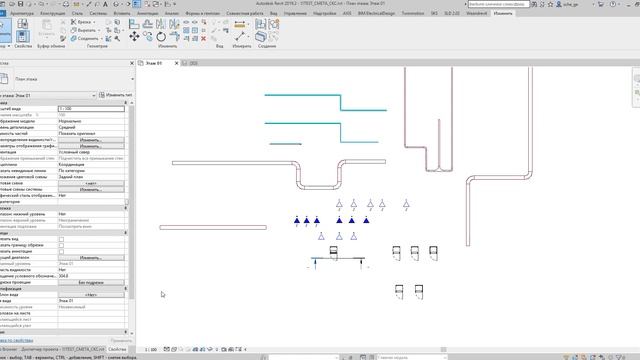Screen dimensions: 640x360
Task: Click the Properties help link
Action: coord(16,340)
